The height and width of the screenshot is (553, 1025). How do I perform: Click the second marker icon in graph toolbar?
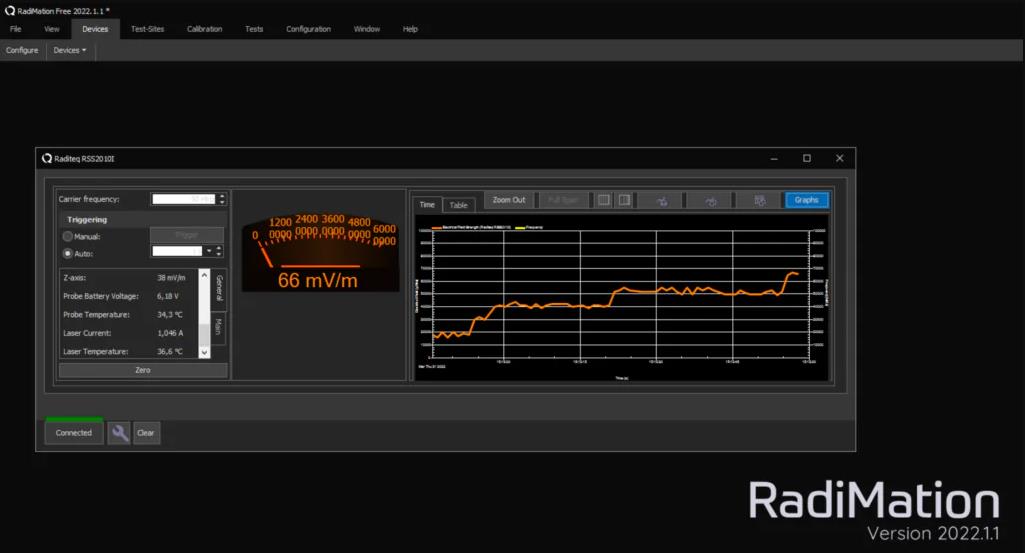coord(710,200)
